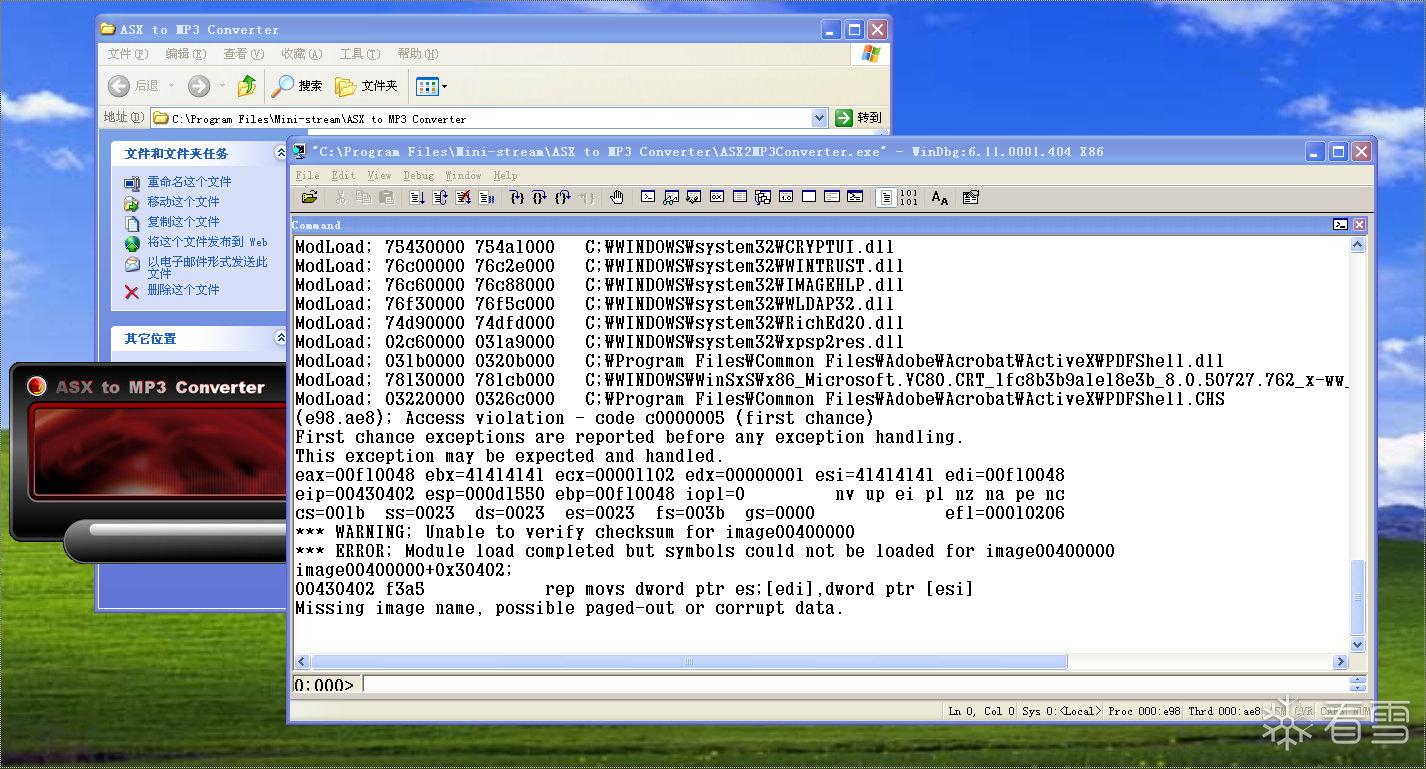Click the 重命名这个文件 link
The height and width of the screenshot is (769, 1426).
click(x=189, y=182)
